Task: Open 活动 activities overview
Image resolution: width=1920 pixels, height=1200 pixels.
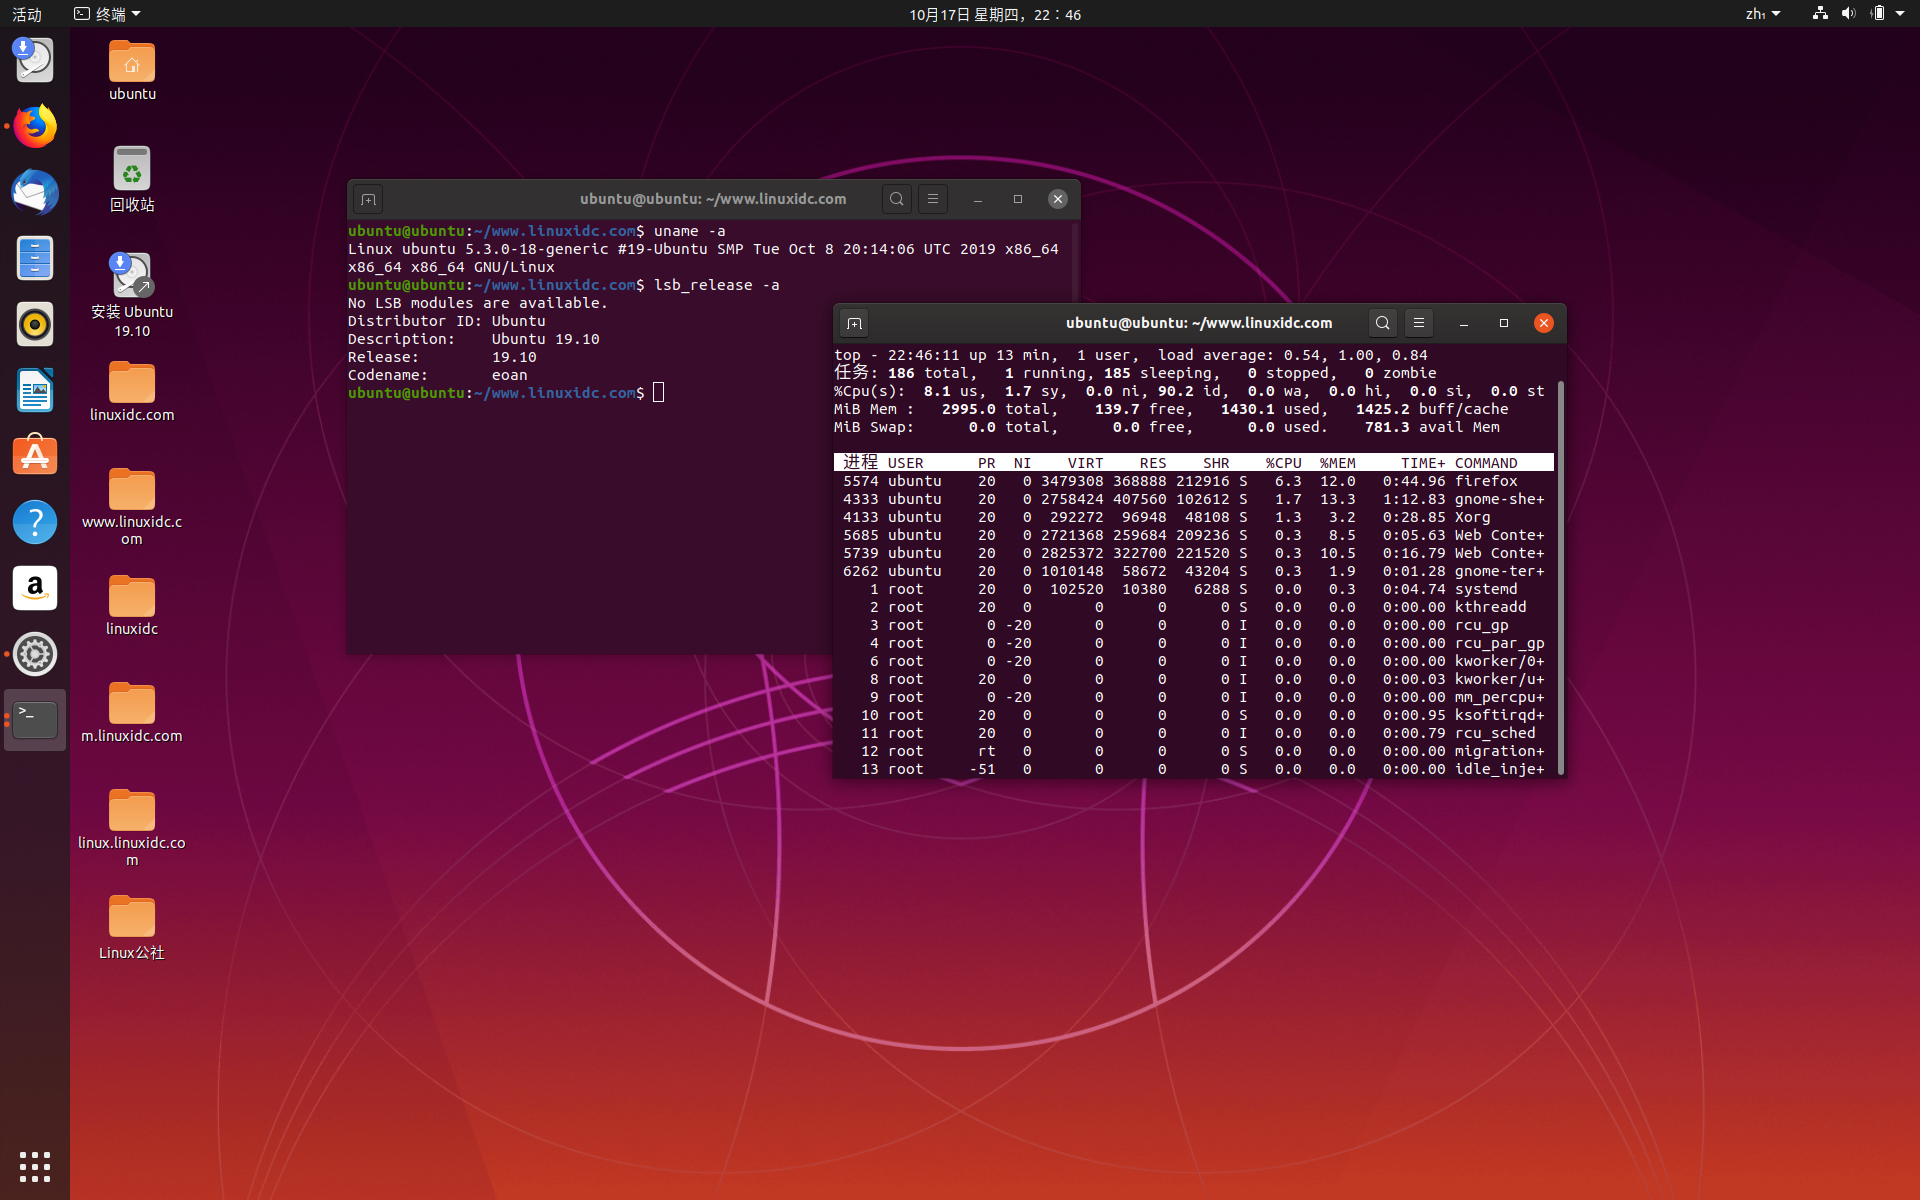Action: point(27,14)
